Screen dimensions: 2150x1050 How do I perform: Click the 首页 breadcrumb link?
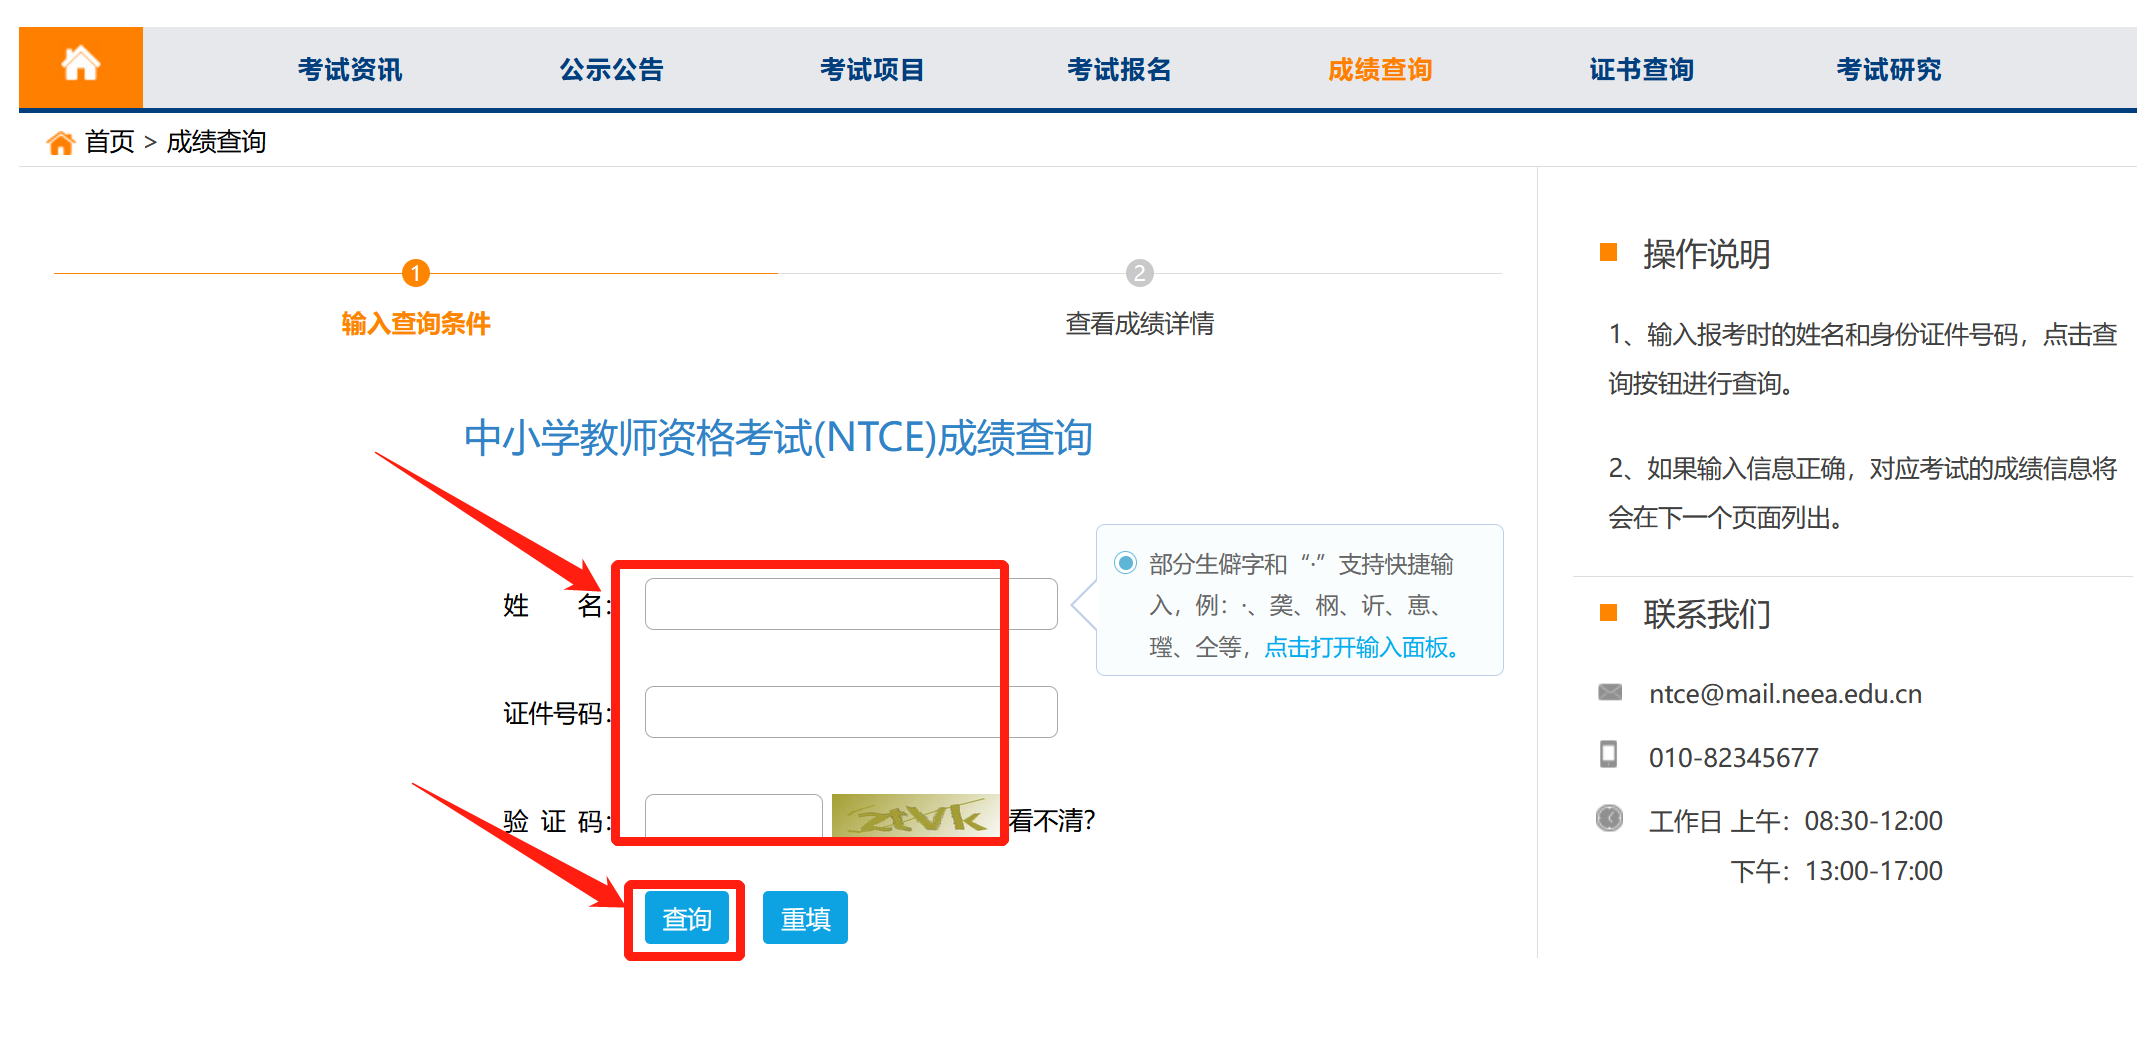pos(109,142)
